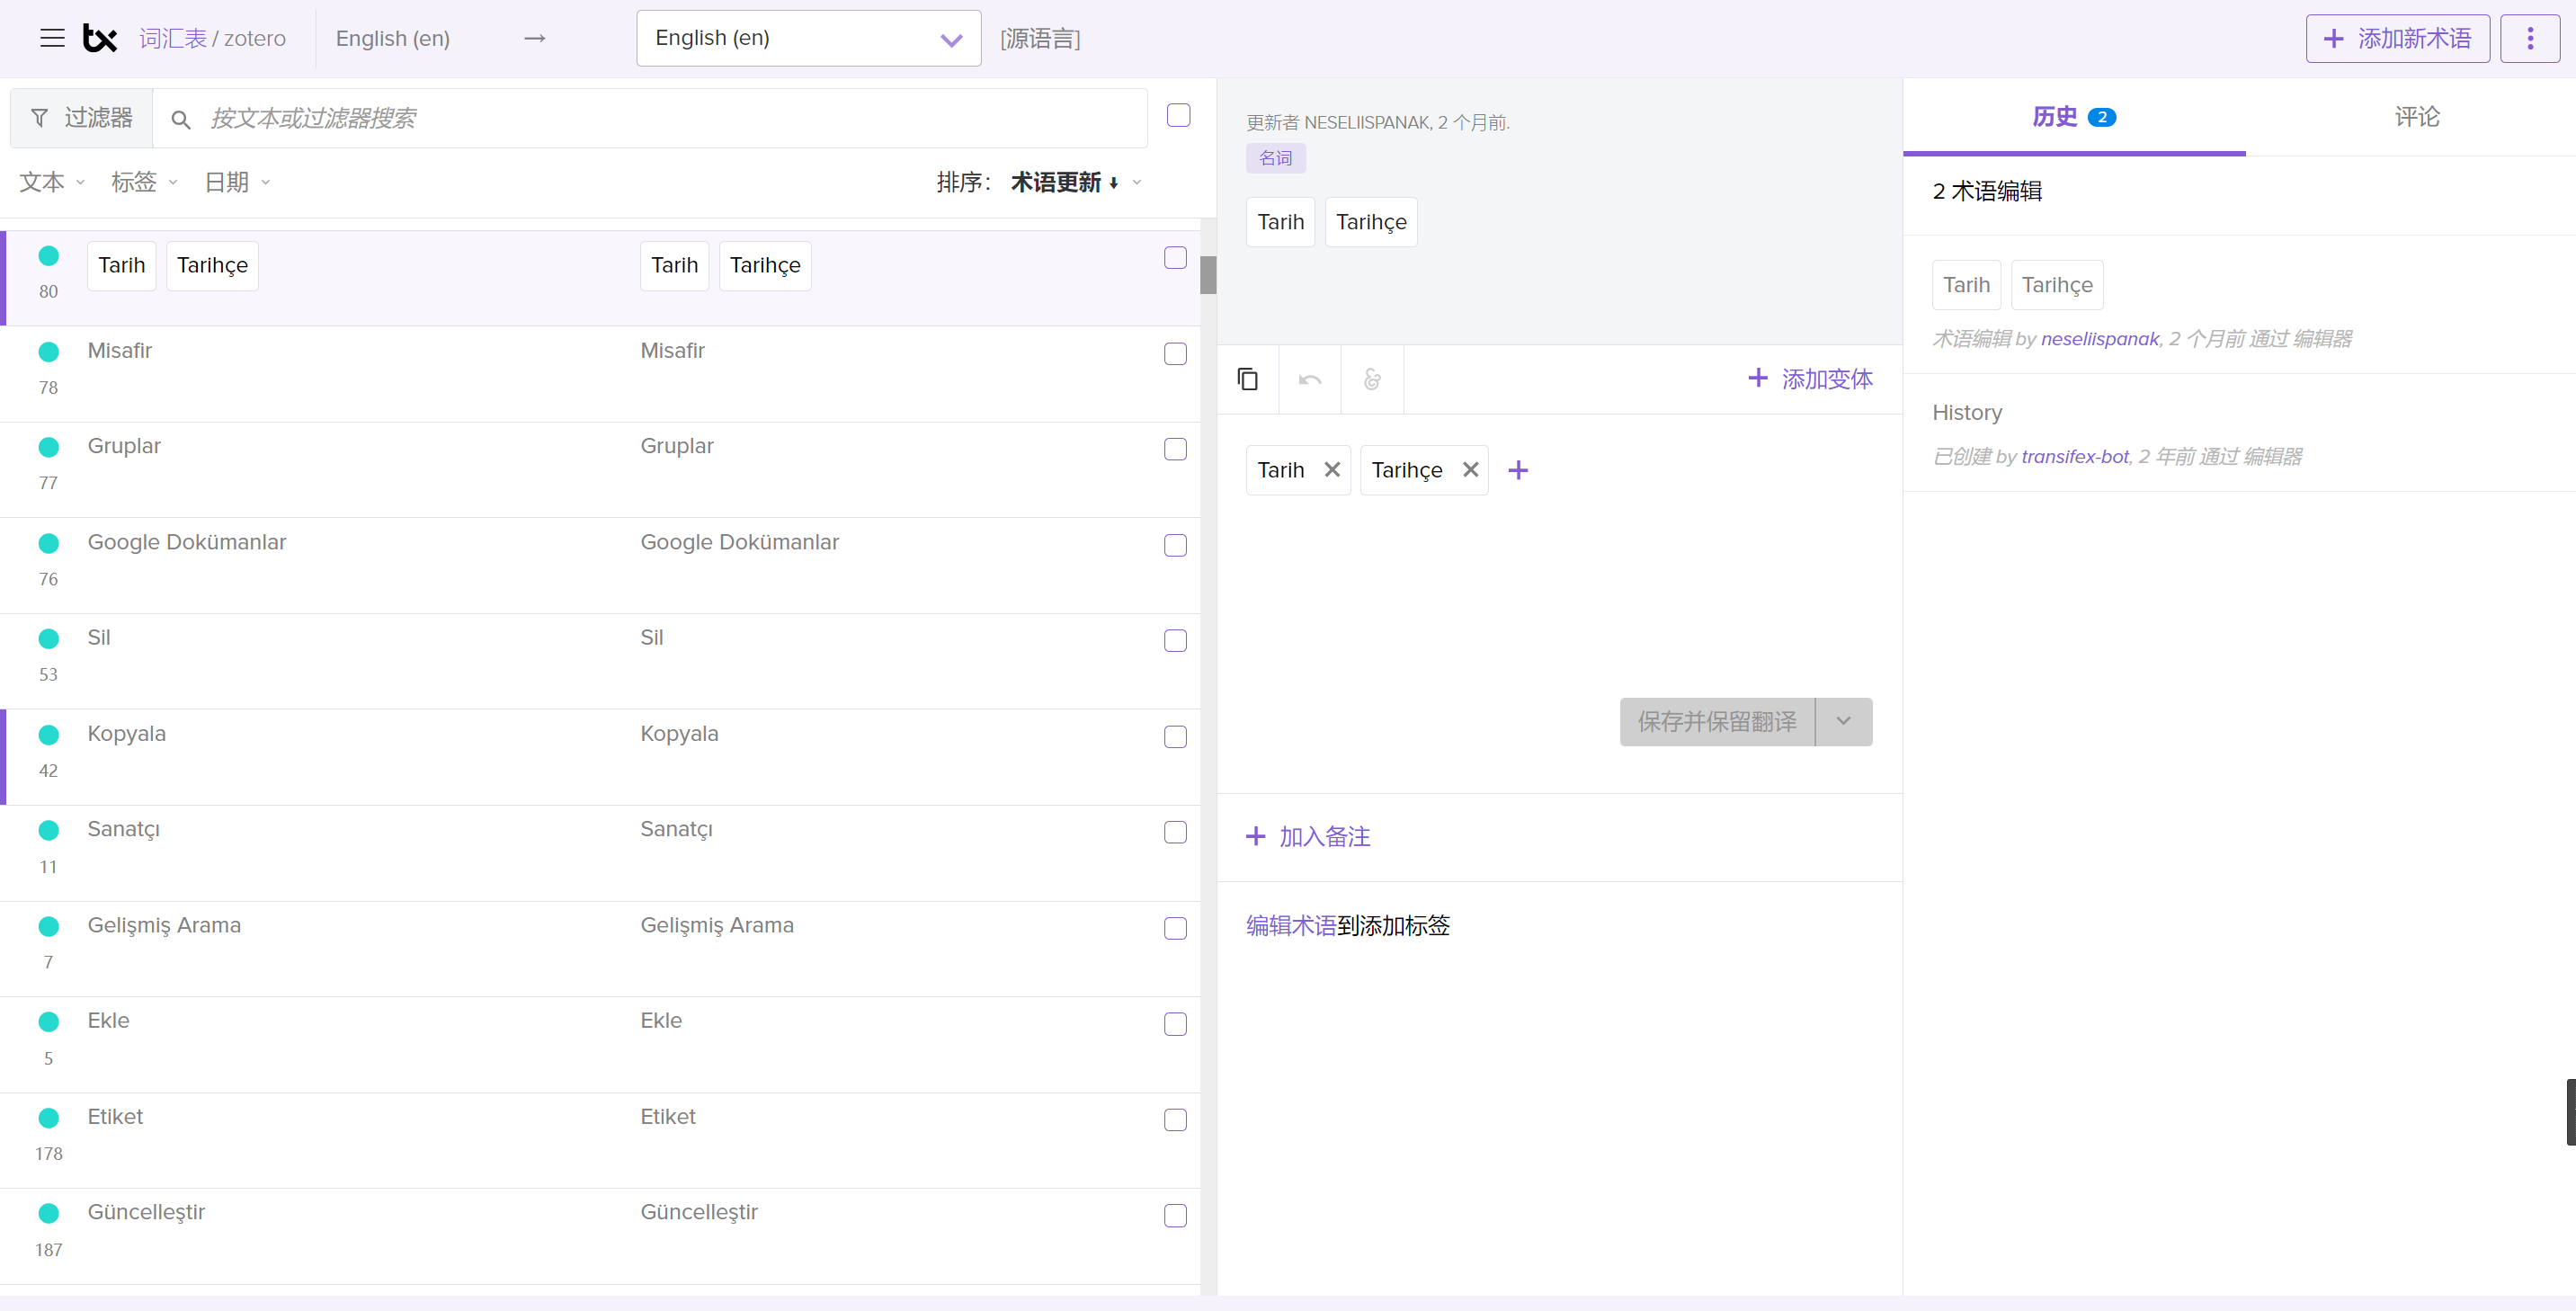Click the 编辑术语 link
The height and width of the screenshot is (1311, 2576).
coord(1290,925)
